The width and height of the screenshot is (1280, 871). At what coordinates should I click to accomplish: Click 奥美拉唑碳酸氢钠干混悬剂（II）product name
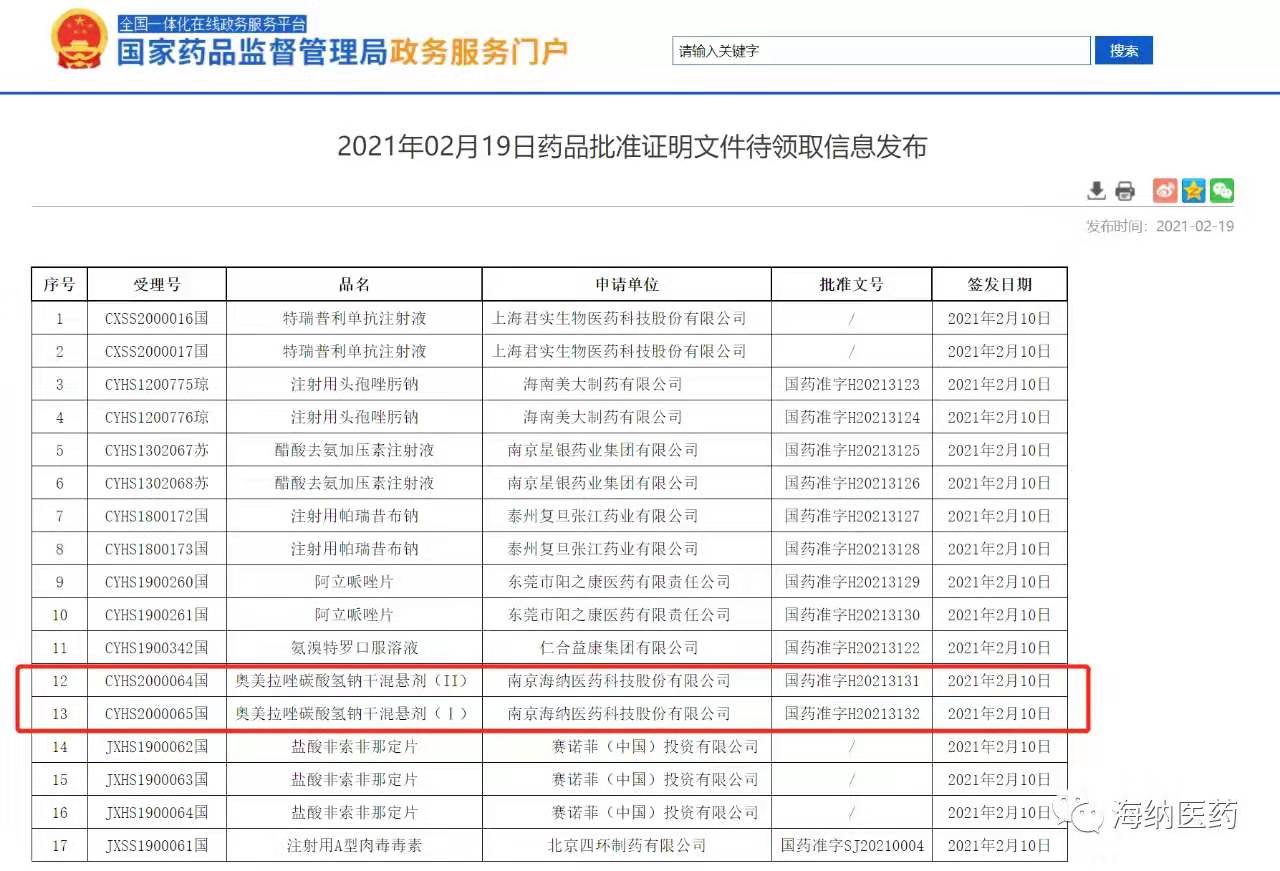pyautogui.click(x=354, y=681)
